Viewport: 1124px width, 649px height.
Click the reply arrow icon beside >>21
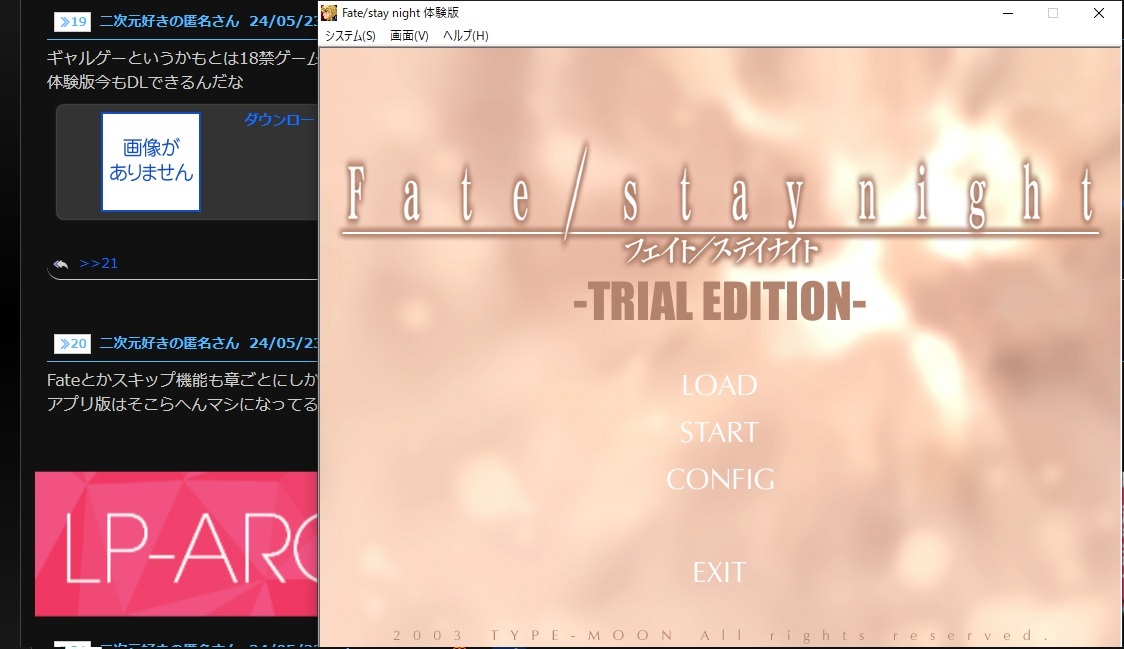tap(61, 264)
